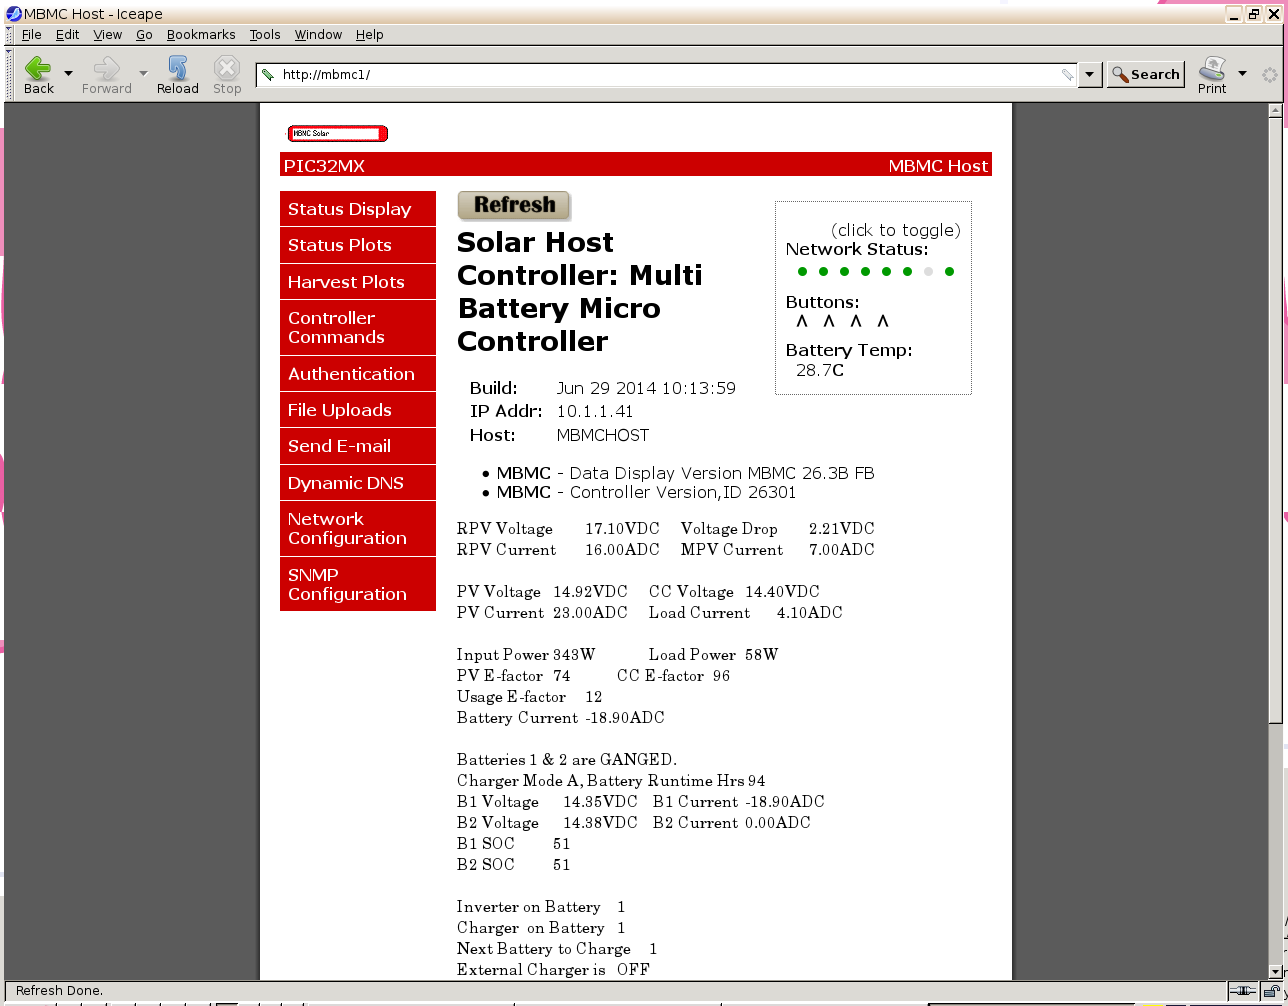Click the PIC32MX header text
This screenshot has height=1006, width=1288.
pyautogui.click(x=325, y=166)
